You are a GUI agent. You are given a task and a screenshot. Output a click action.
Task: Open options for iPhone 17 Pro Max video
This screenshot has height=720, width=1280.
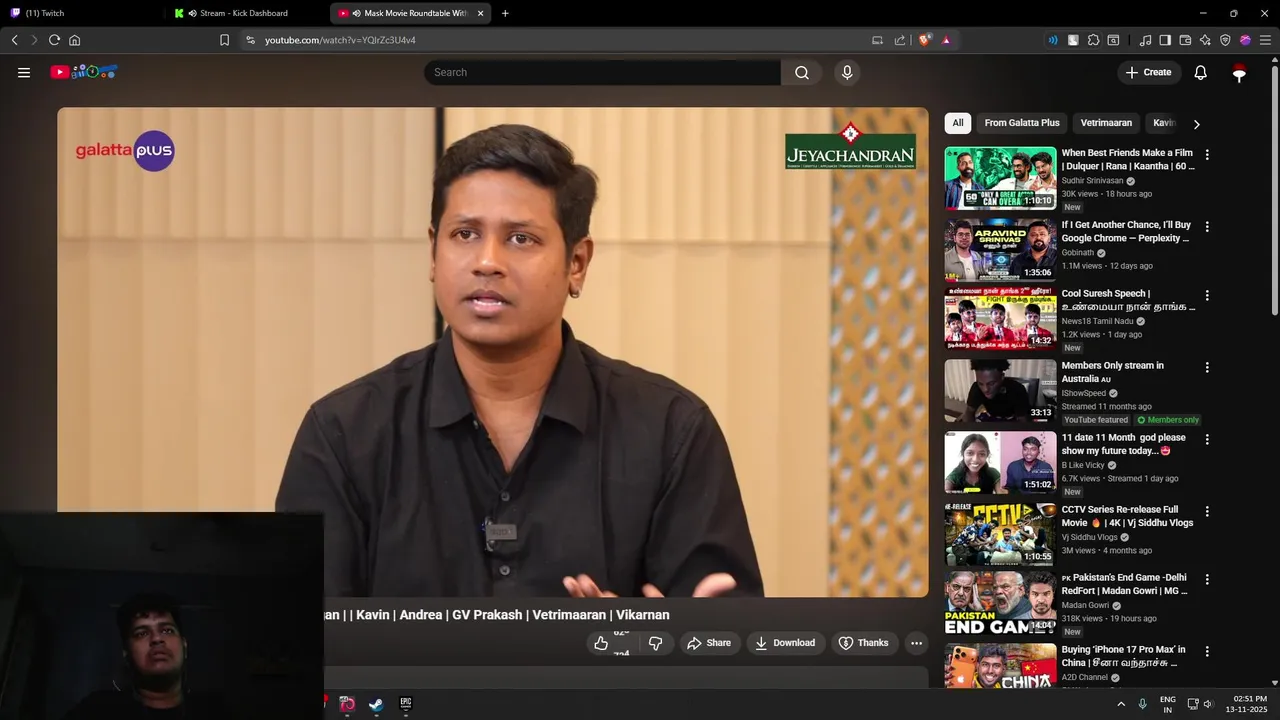(x=1207, y=651)
